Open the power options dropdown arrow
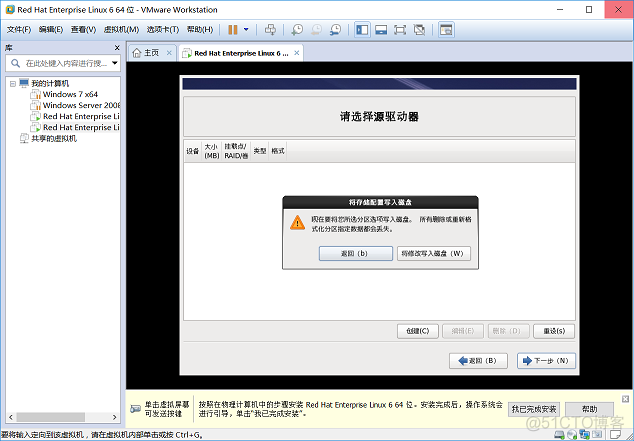 246,30
